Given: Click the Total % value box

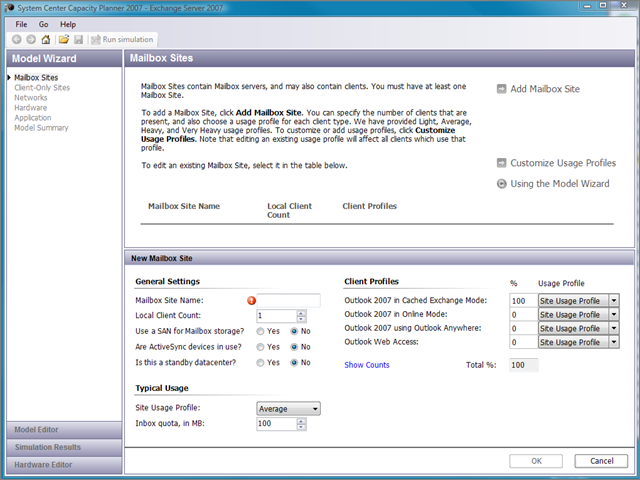Looking at the screenshot, I should tap(524, 365).
